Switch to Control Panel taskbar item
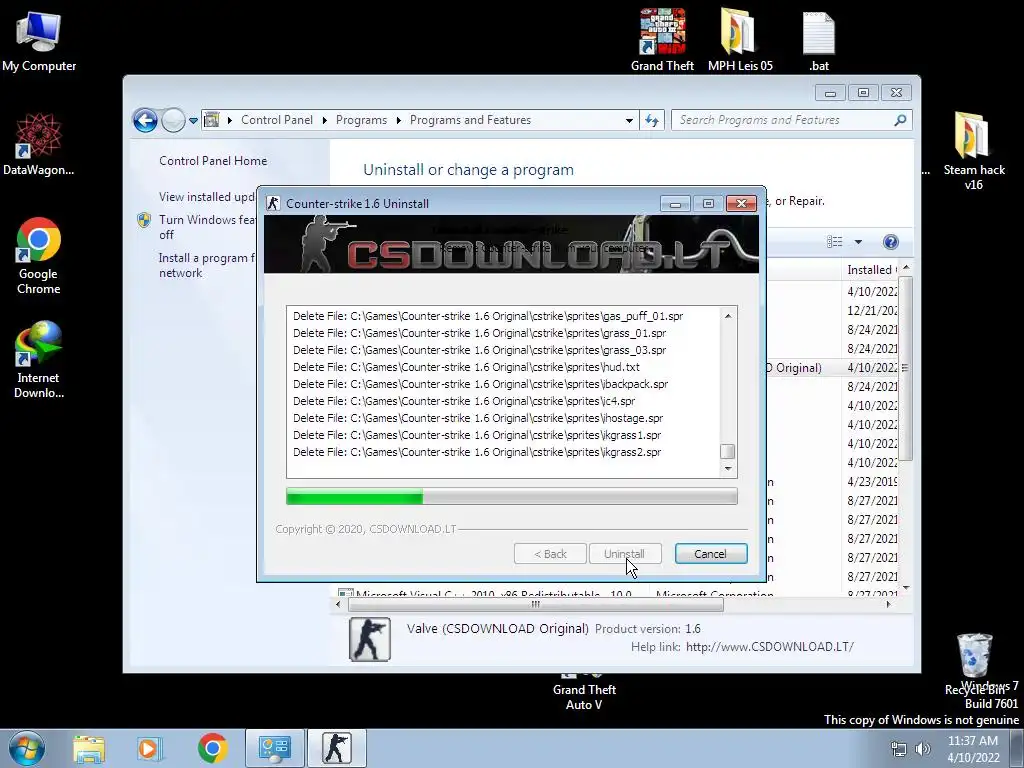1024x768 pixels. point(274,748)
